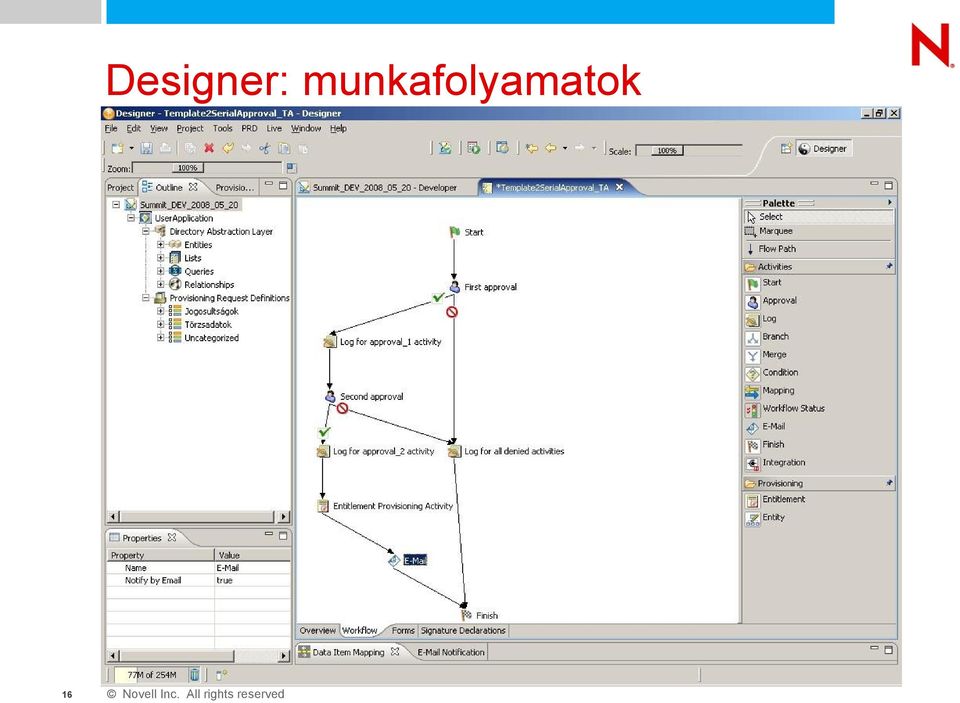The image size is (960, 703).
Task: Click the Log for approval_1 activity node
Action: pos(383,342)
